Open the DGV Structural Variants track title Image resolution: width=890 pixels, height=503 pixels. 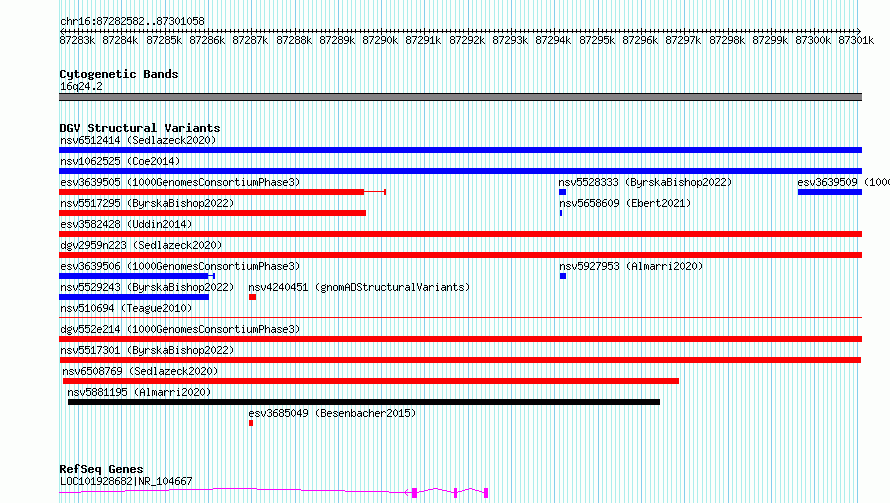(x=140, y=128)
